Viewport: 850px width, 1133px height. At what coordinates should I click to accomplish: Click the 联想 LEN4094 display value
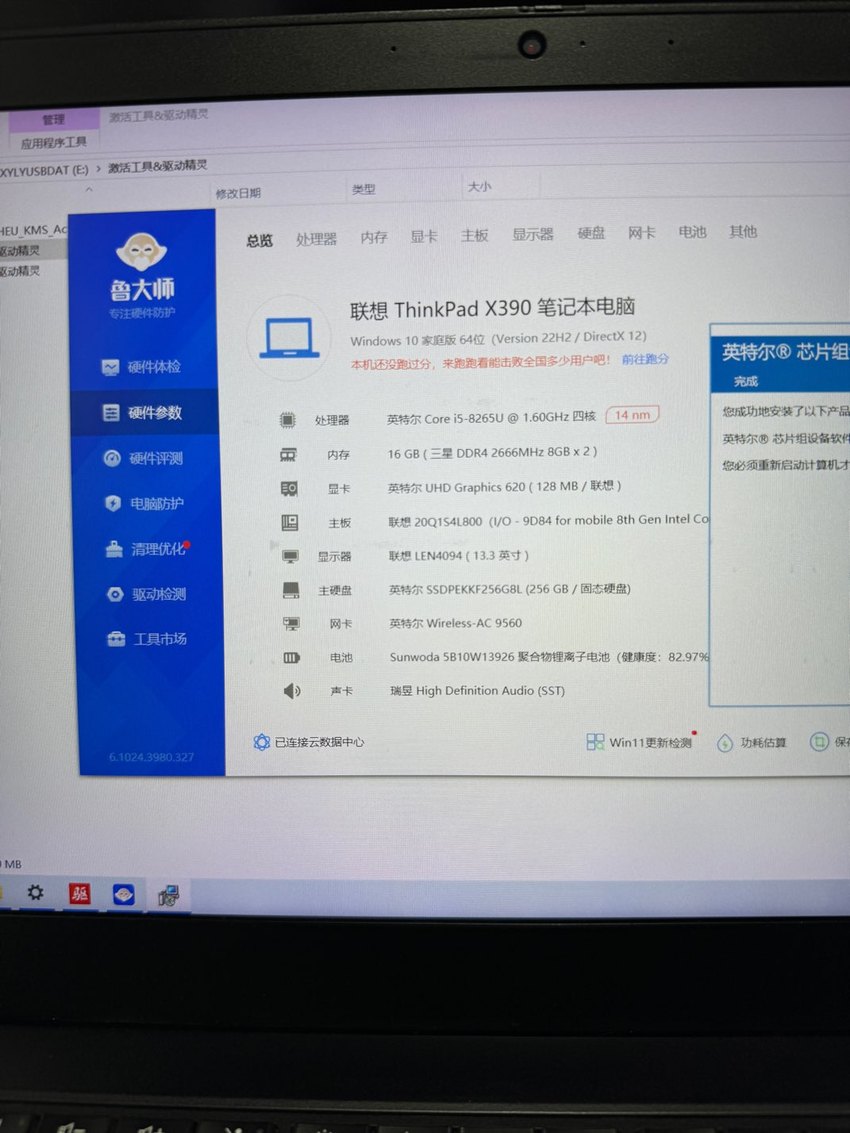click(x=459, y=556)
